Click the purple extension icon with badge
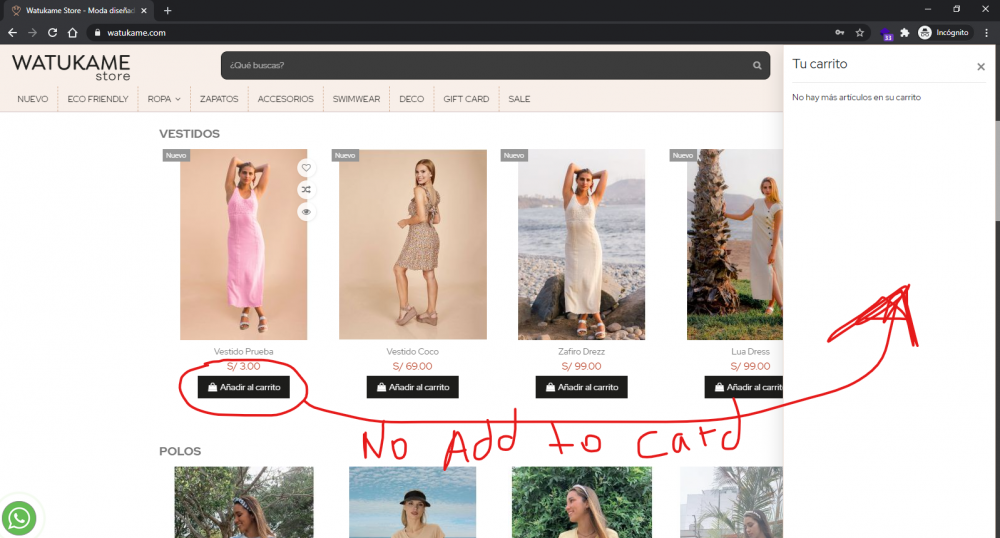This screenshot has height=538, width=1000. 886,33
